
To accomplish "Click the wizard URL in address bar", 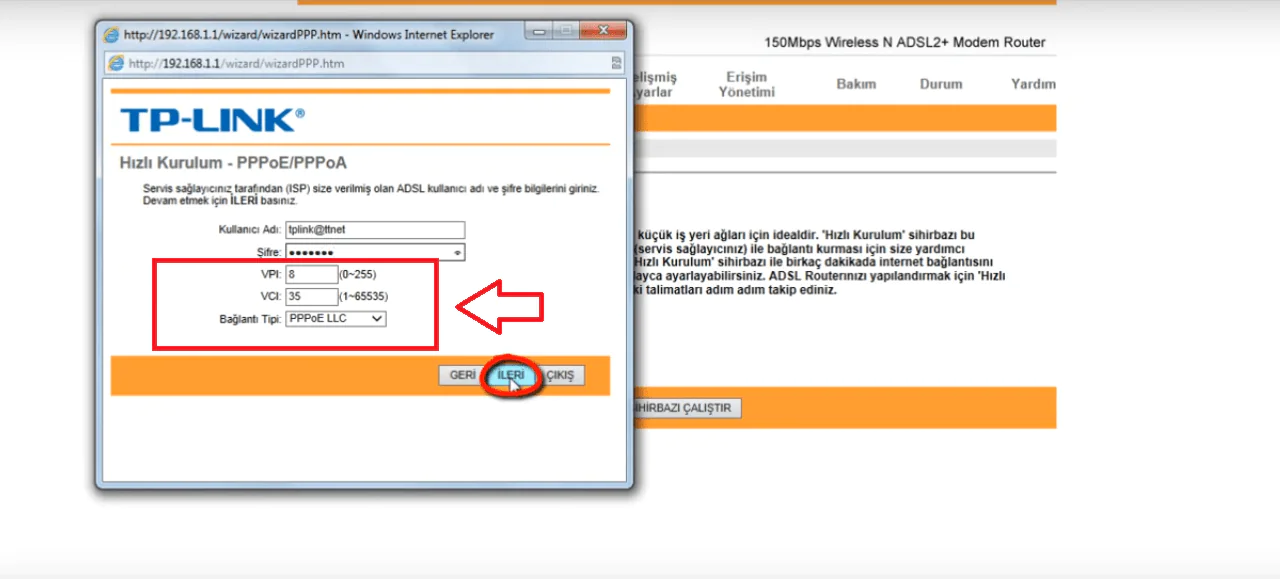I will [236, 63].
